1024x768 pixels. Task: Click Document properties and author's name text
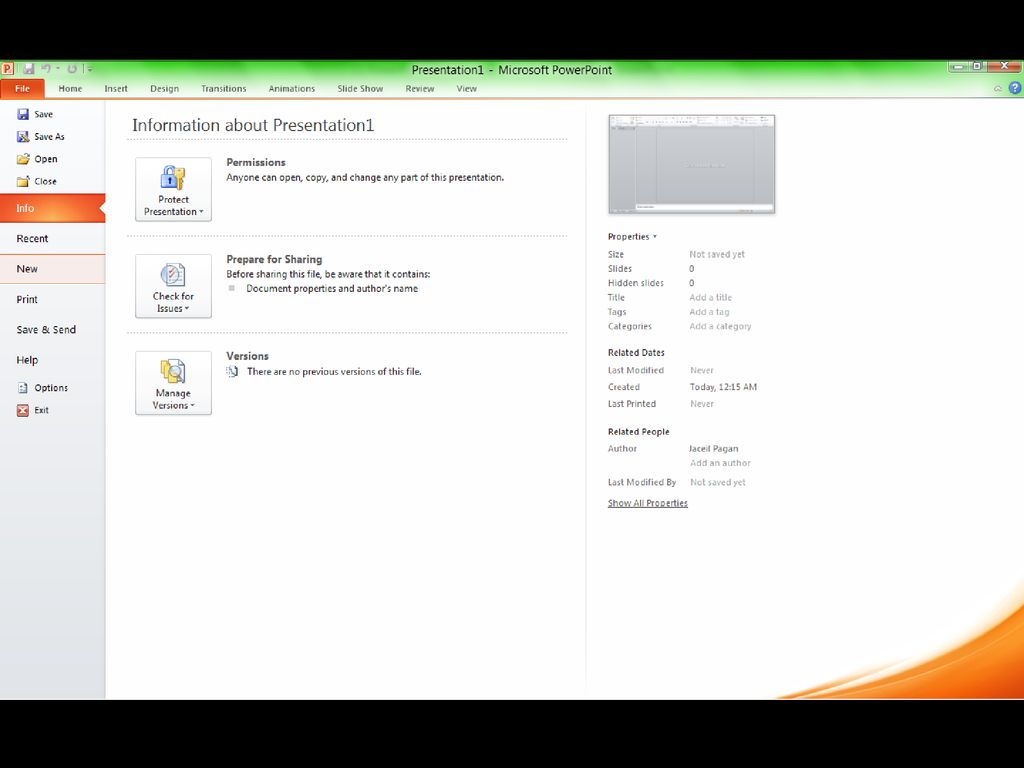[332, 289]
